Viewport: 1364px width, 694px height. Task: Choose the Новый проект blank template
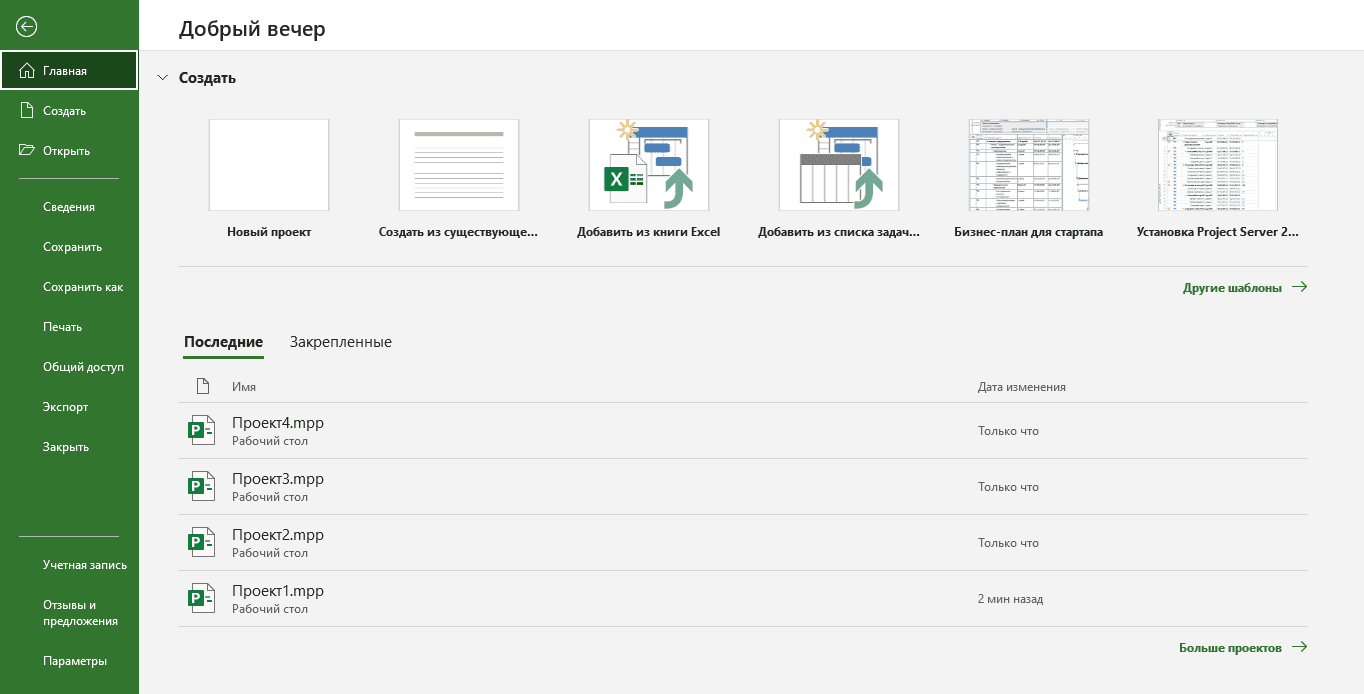pyautogui.click(x=269, y=166)
